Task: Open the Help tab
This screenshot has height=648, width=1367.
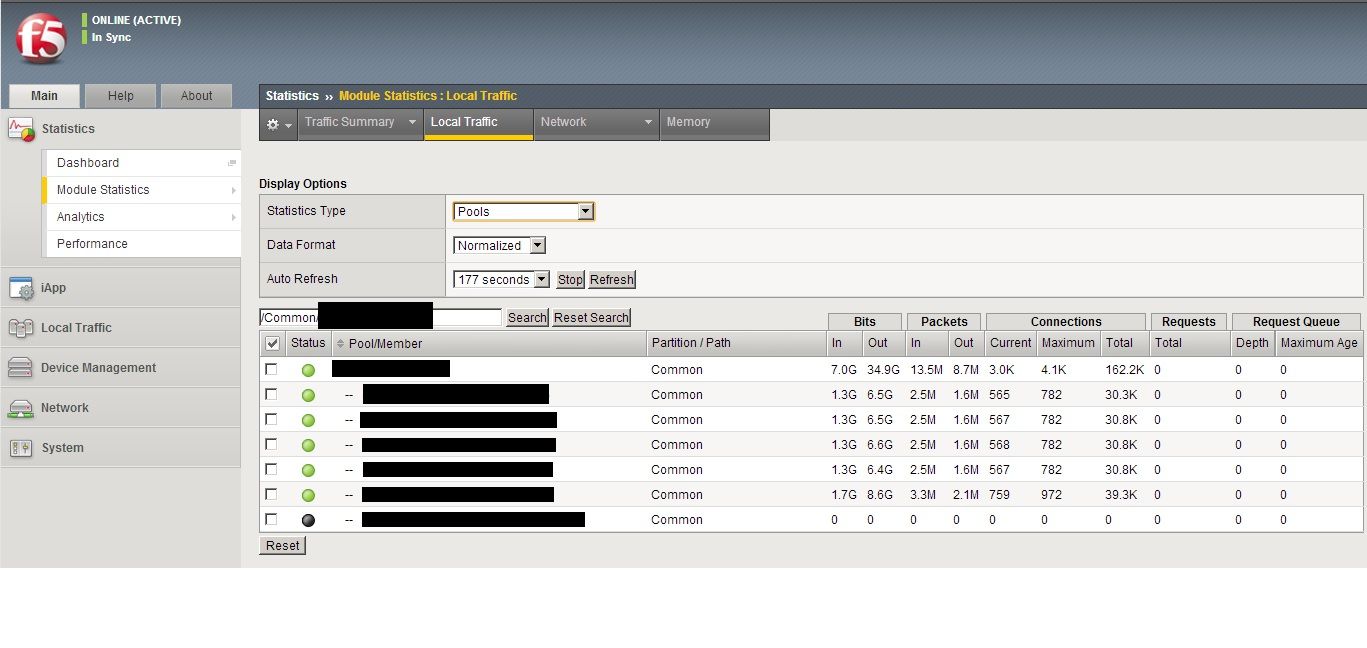Action: click(x=121, y=96)
